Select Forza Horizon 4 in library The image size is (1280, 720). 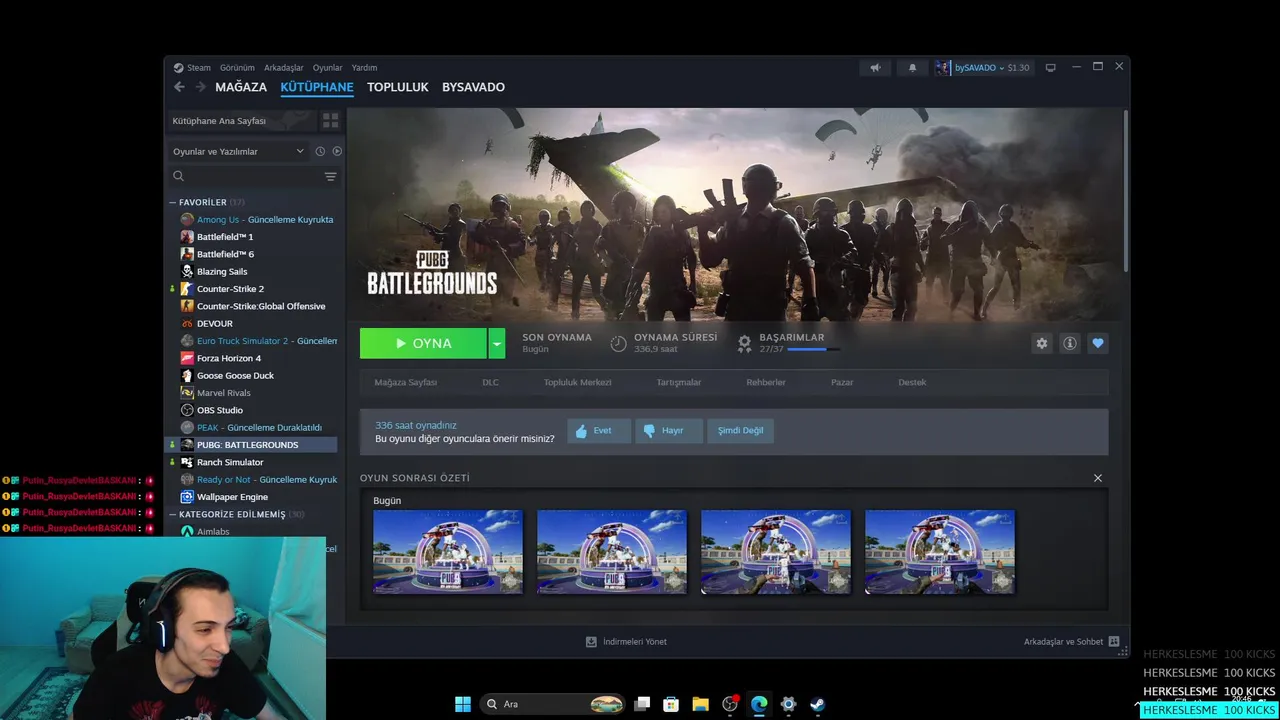pos(228,358)
